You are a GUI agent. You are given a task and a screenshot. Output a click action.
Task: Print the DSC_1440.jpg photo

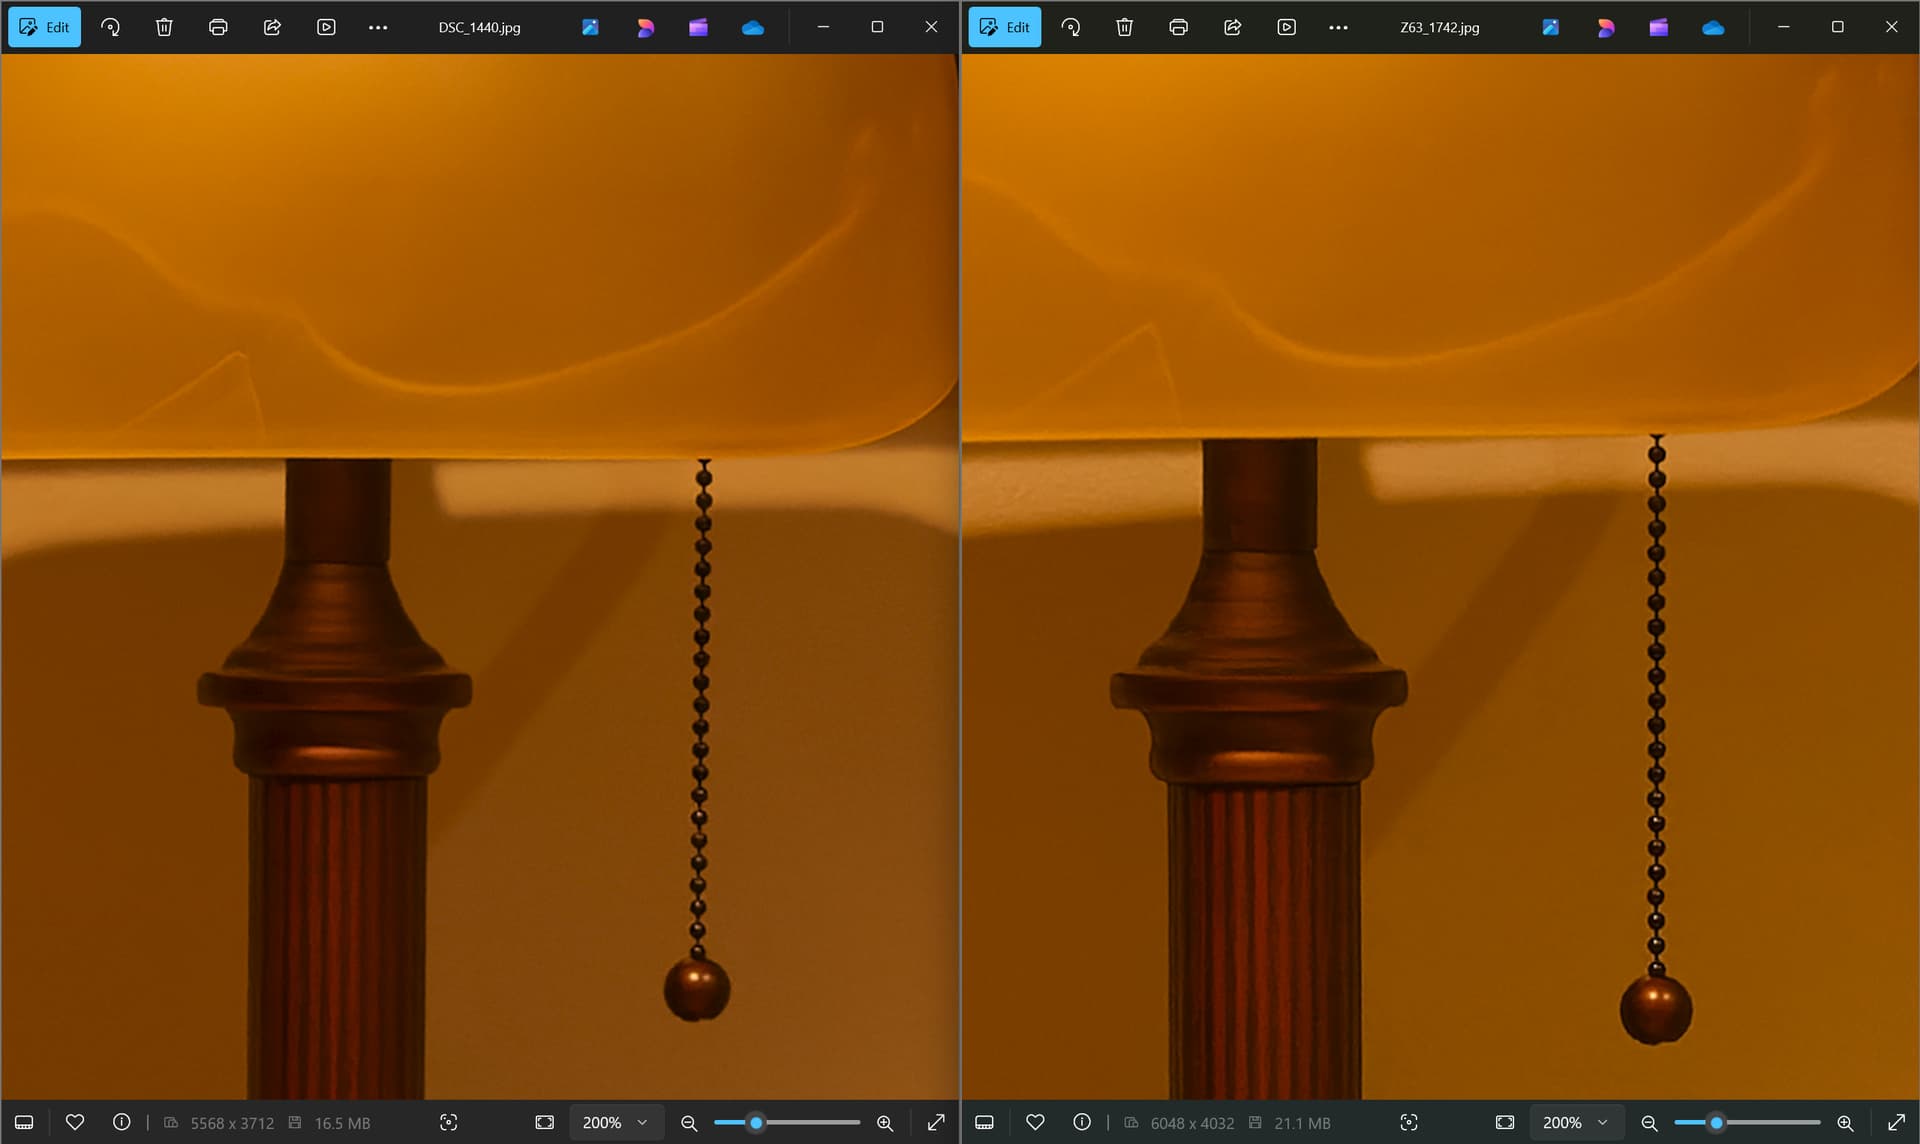[x=218, y=27]
